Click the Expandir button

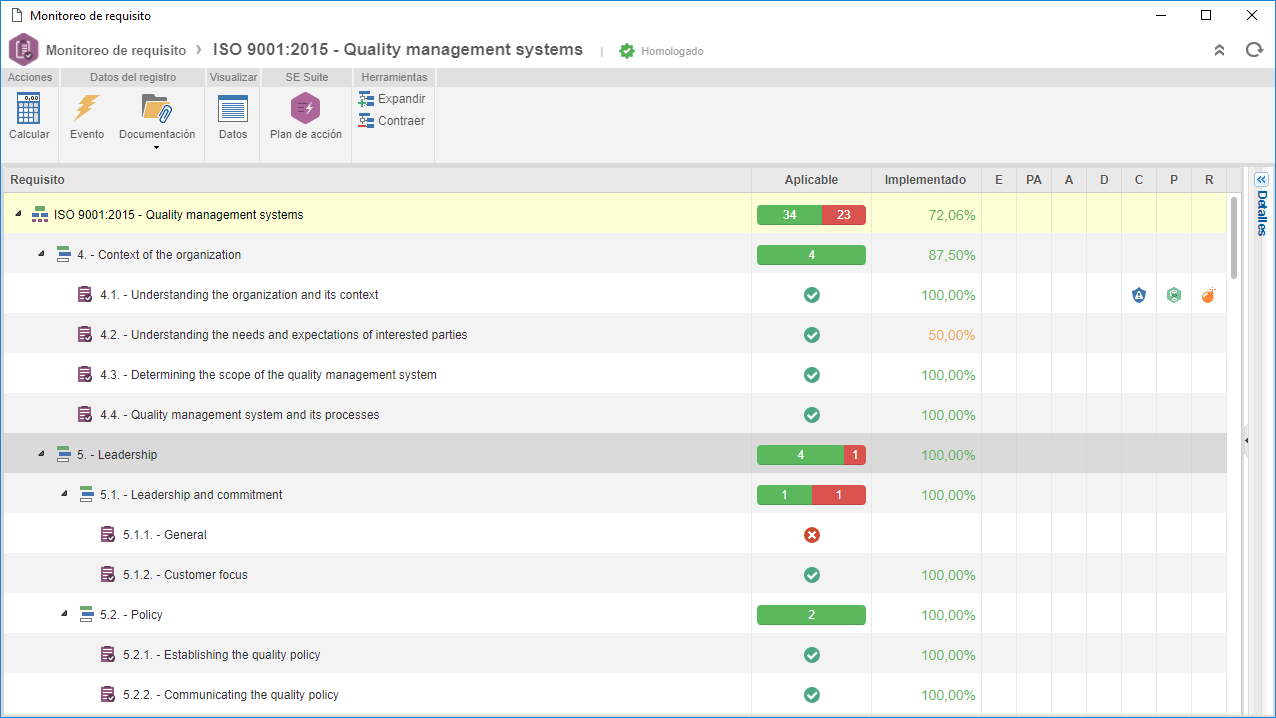(x=392, y=99)
